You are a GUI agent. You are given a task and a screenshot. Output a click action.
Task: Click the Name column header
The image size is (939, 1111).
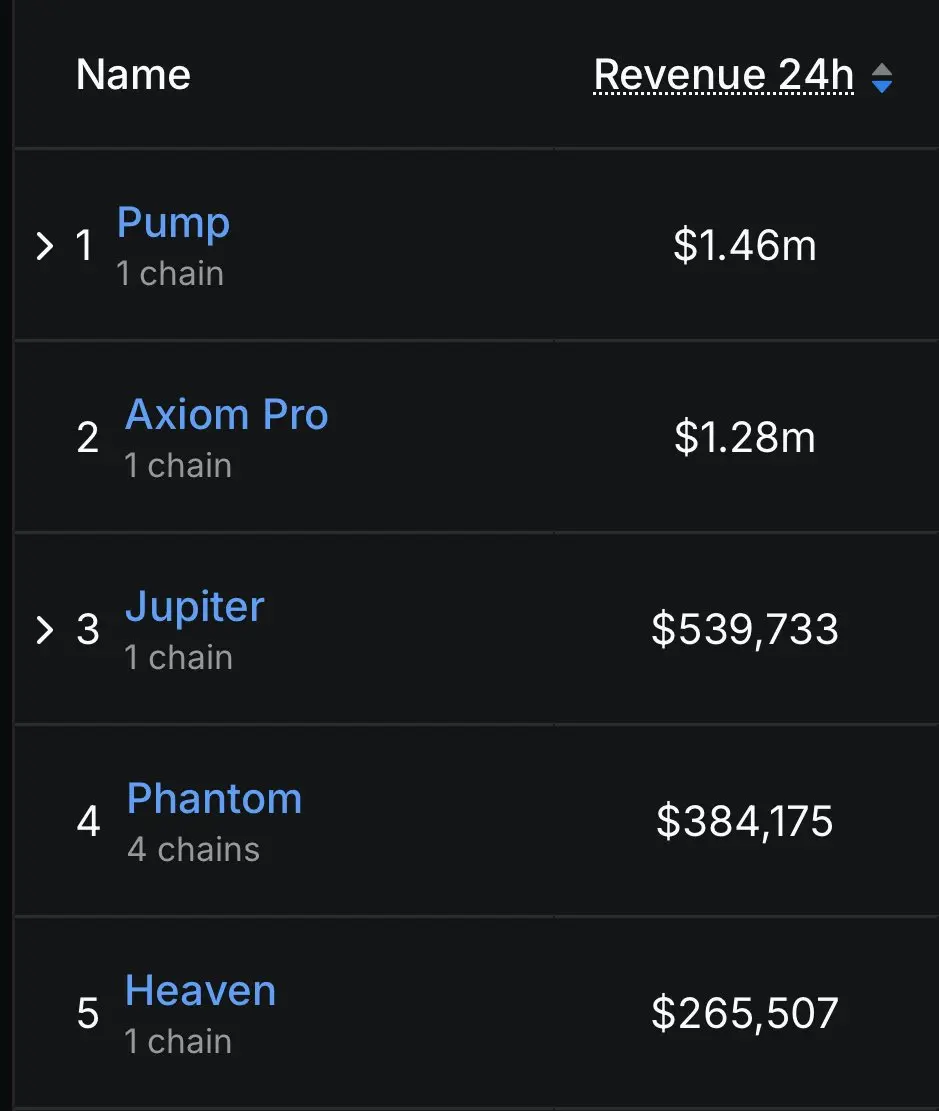point(133,74)
